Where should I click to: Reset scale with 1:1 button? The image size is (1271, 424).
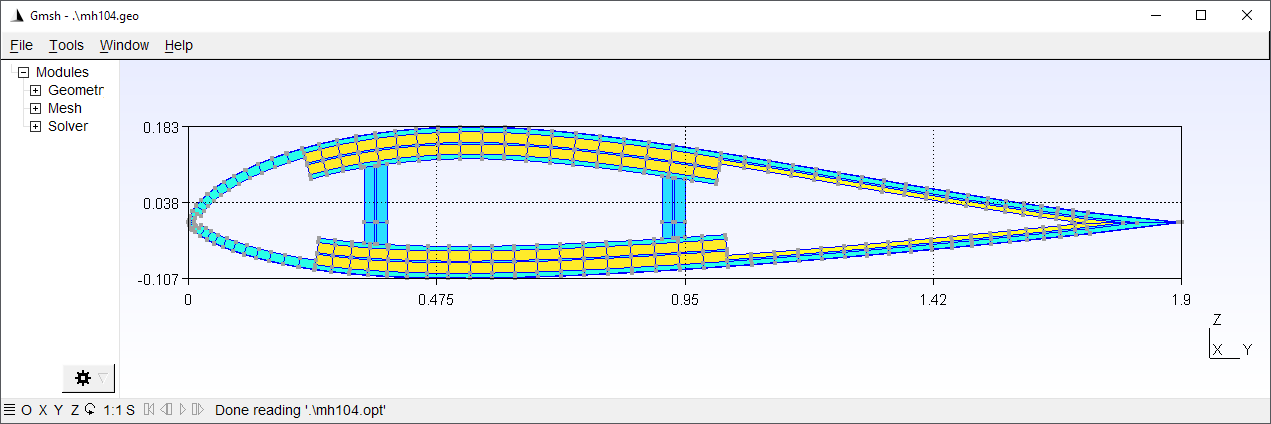click(x=113, y=409)
